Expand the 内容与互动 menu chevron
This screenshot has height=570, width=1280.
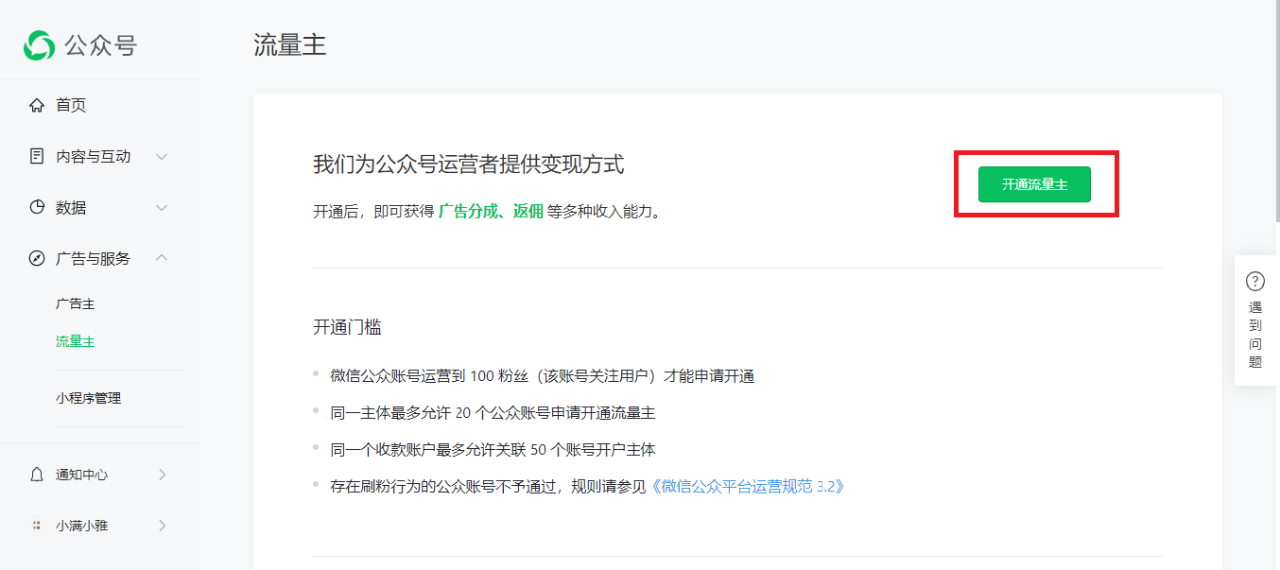[x=161, y=156]
